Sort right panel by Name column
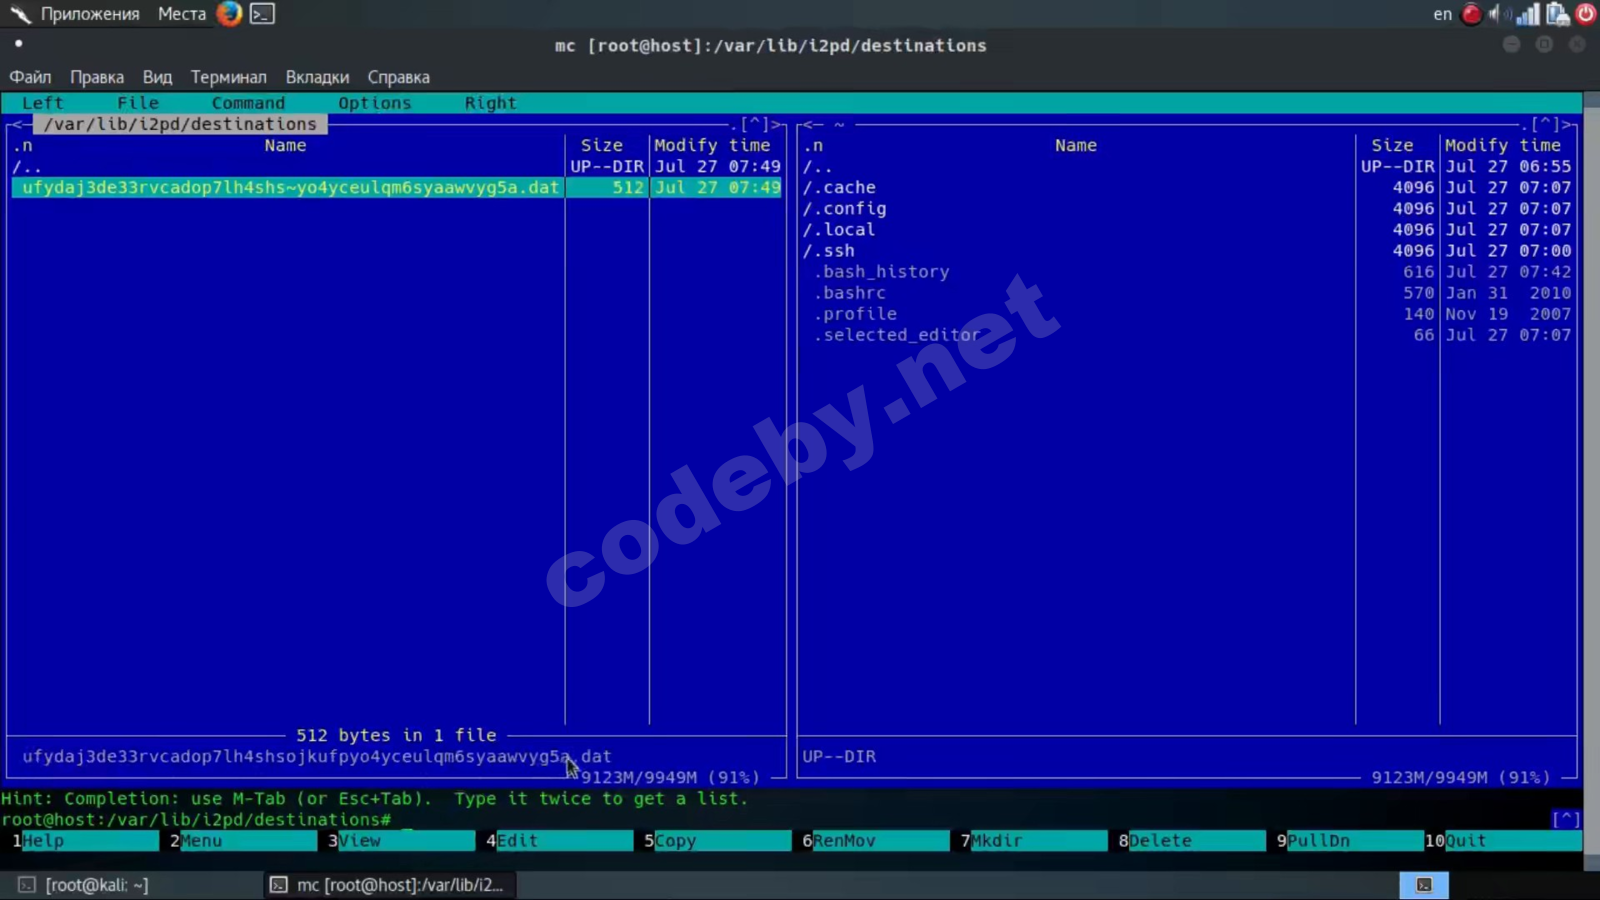The width and height of the screenshot is (1600, 900). (x=1076, y=146)
